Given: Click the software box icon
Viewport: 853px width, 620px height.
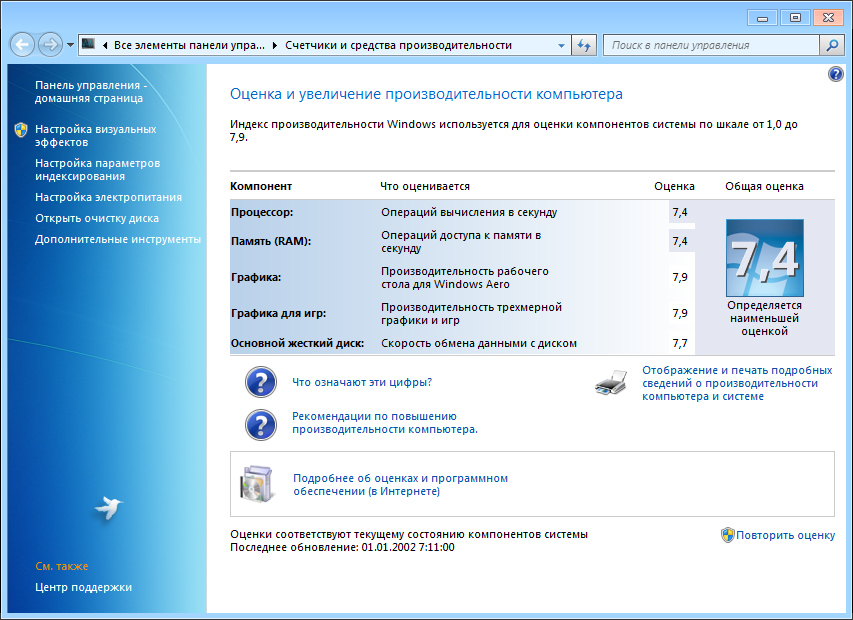Looking at the screenshot, I should click(x=256, y=484).
